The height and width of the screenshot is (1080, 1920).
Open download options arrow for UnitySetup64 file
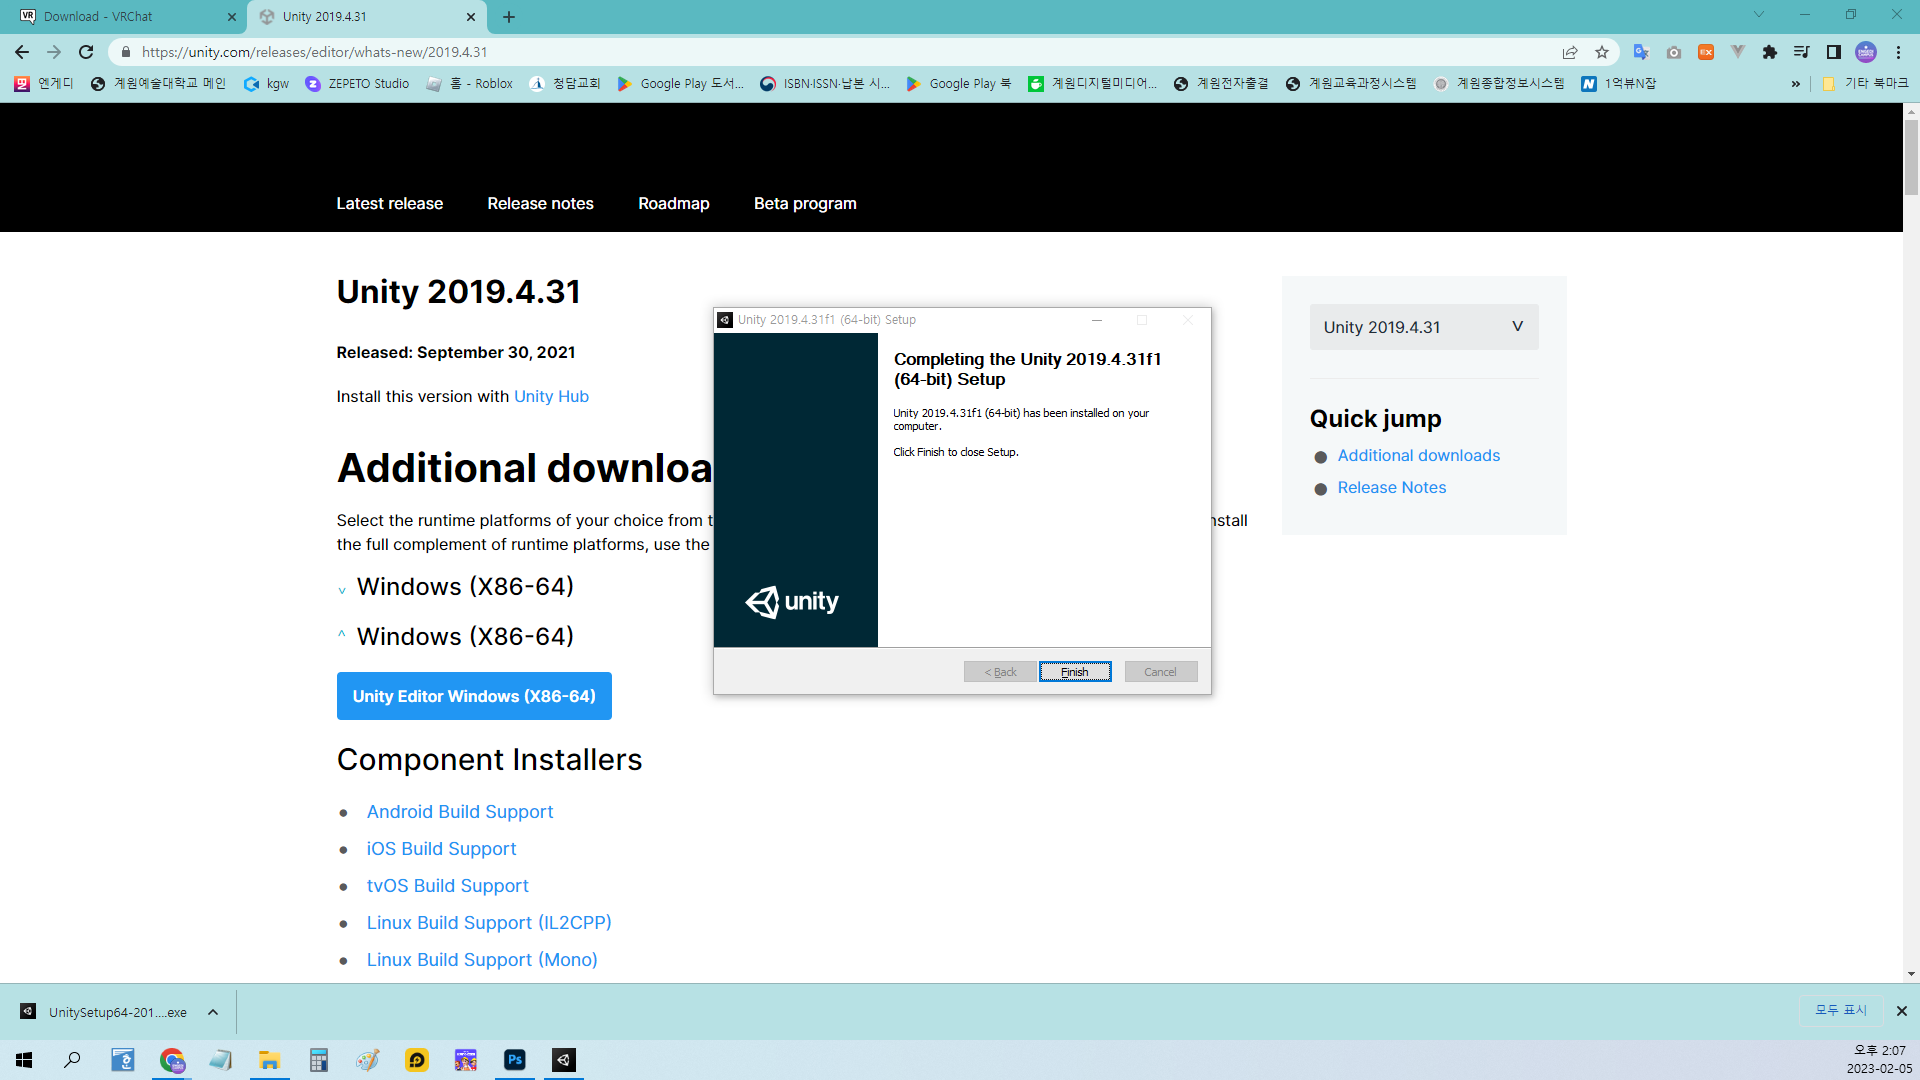pyautogui.click(x=213, y=1012)
